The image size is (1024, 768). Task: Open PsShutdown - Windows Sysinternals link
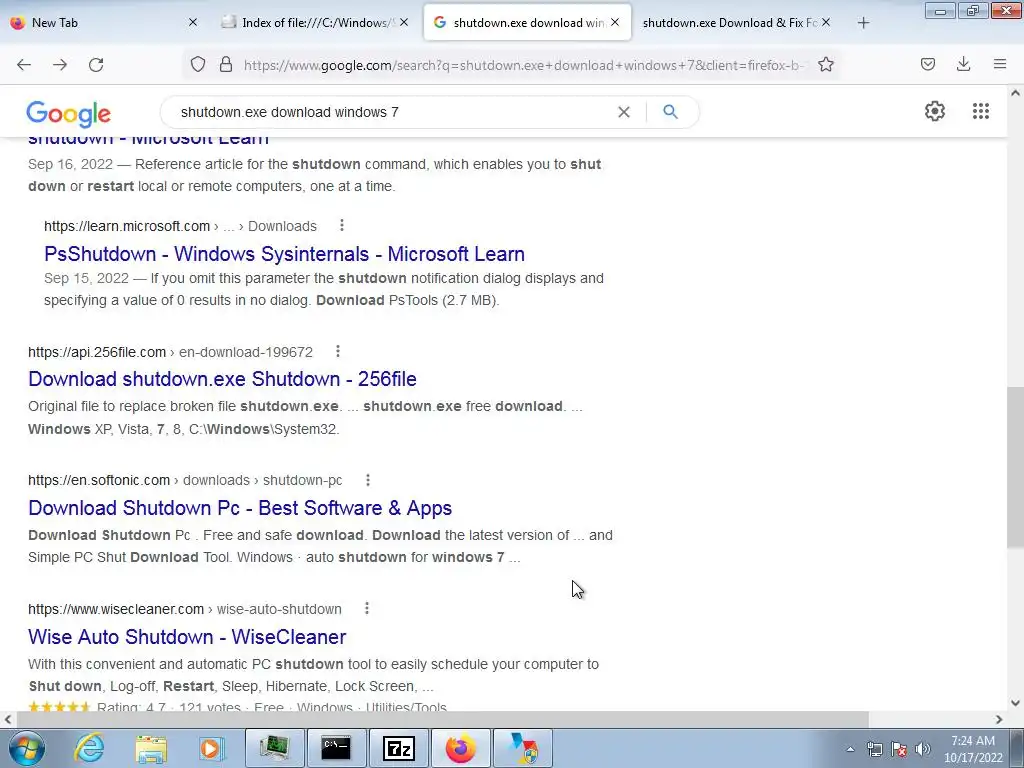pos(284,253)
